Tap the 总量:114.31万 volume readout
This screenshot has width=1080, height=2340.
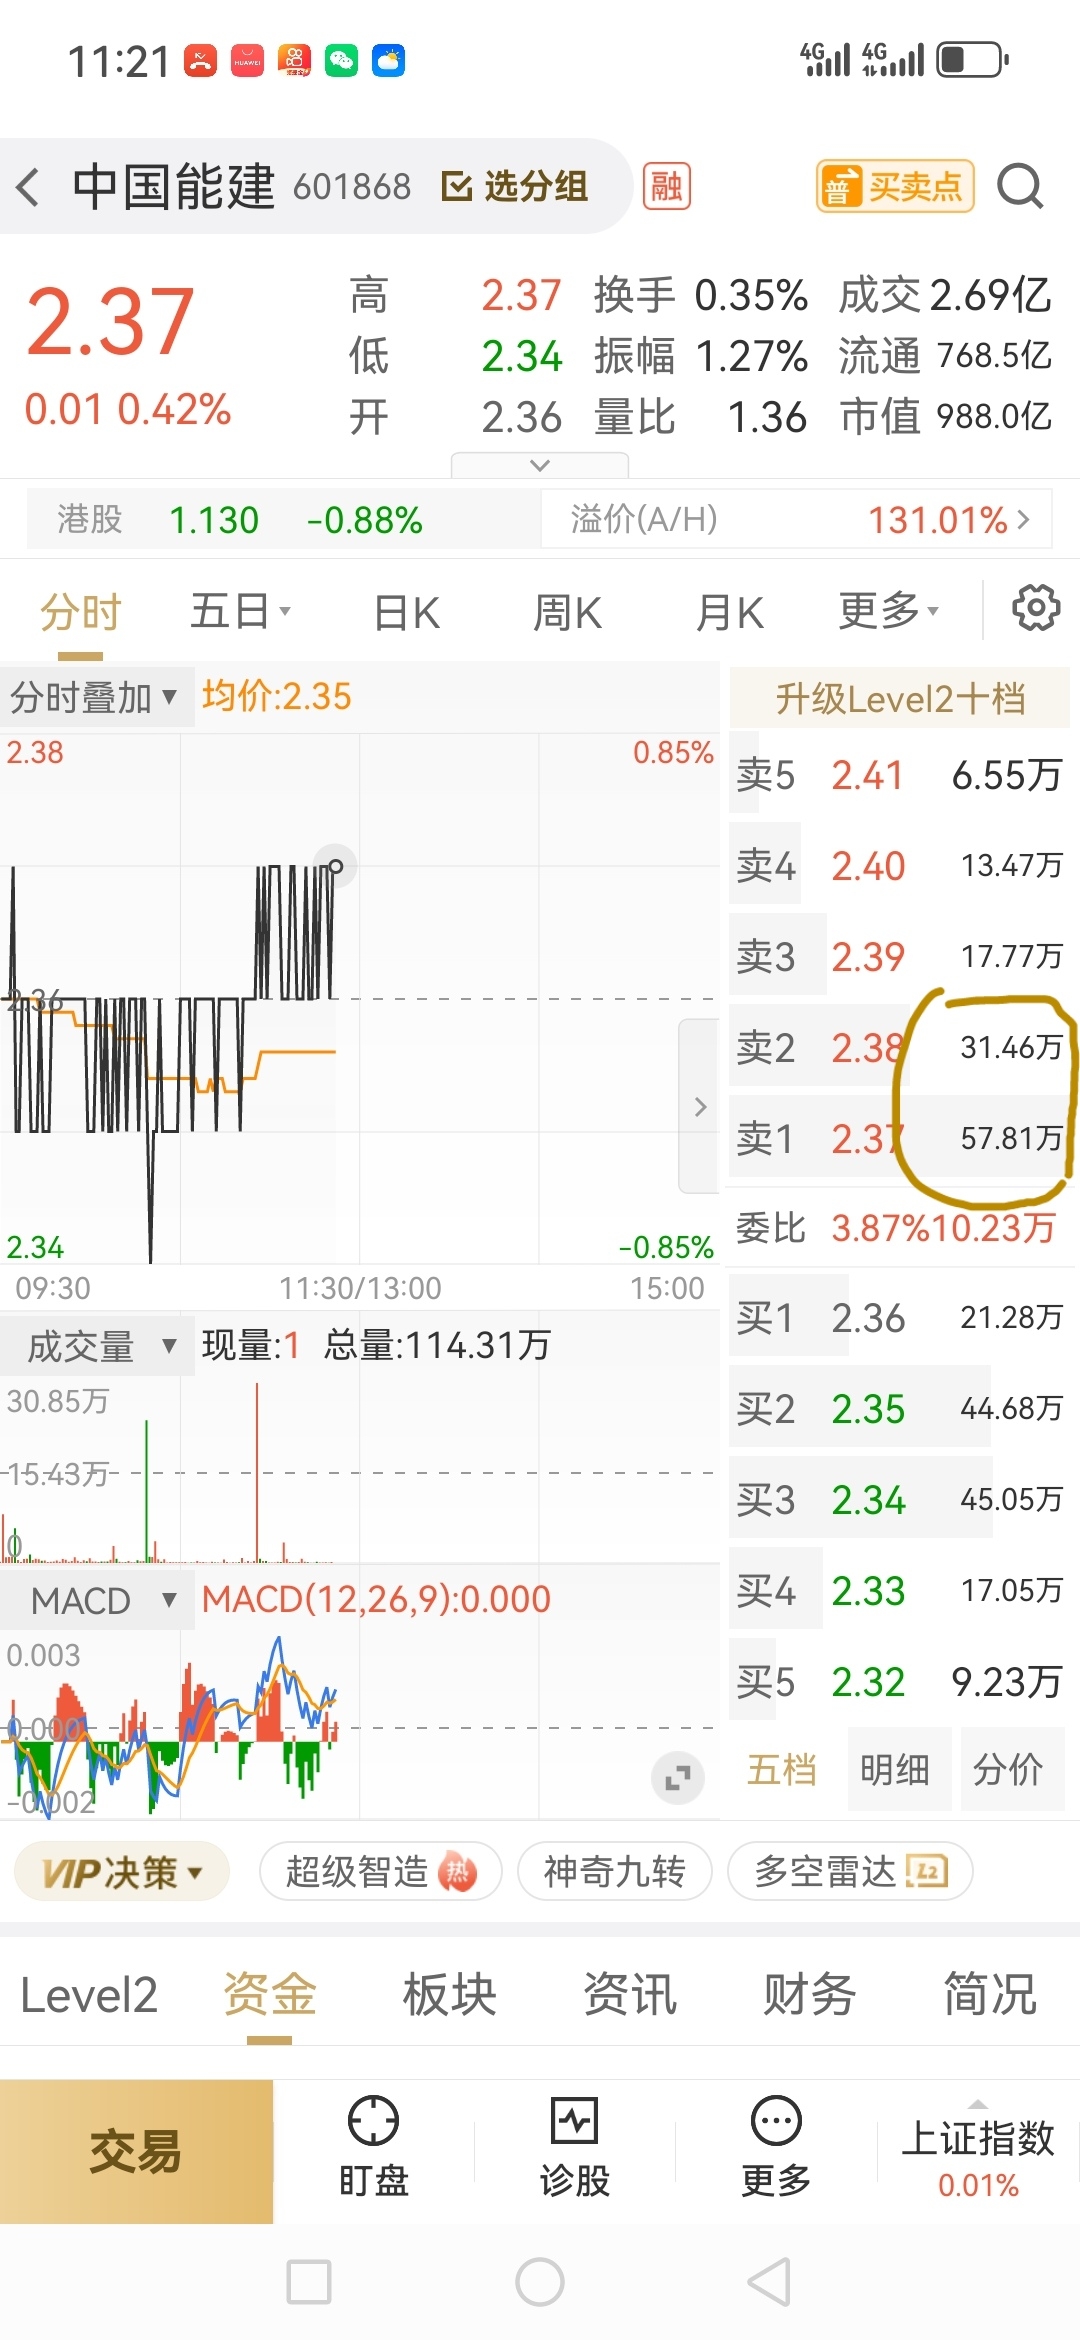(437, 1345)
